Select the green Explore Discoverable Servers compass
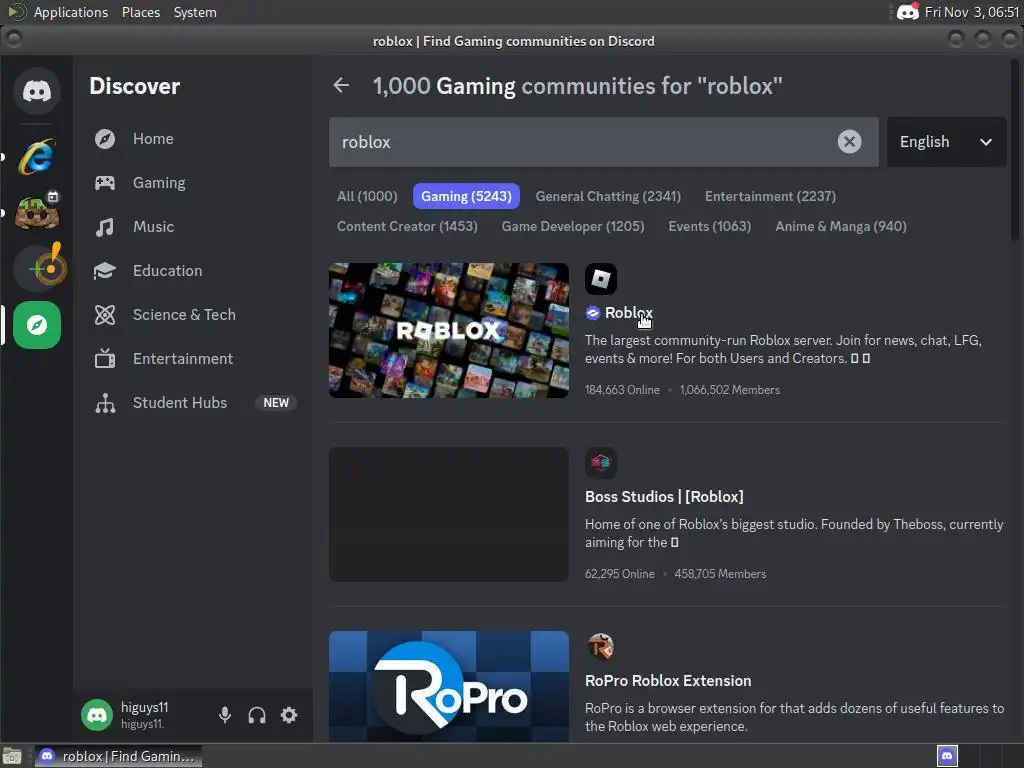 [x=37, y=325]
